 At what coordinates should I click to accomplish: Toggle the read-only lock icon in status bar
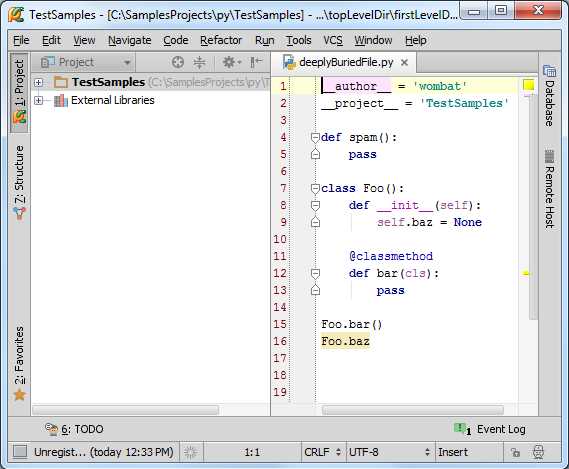515,452
